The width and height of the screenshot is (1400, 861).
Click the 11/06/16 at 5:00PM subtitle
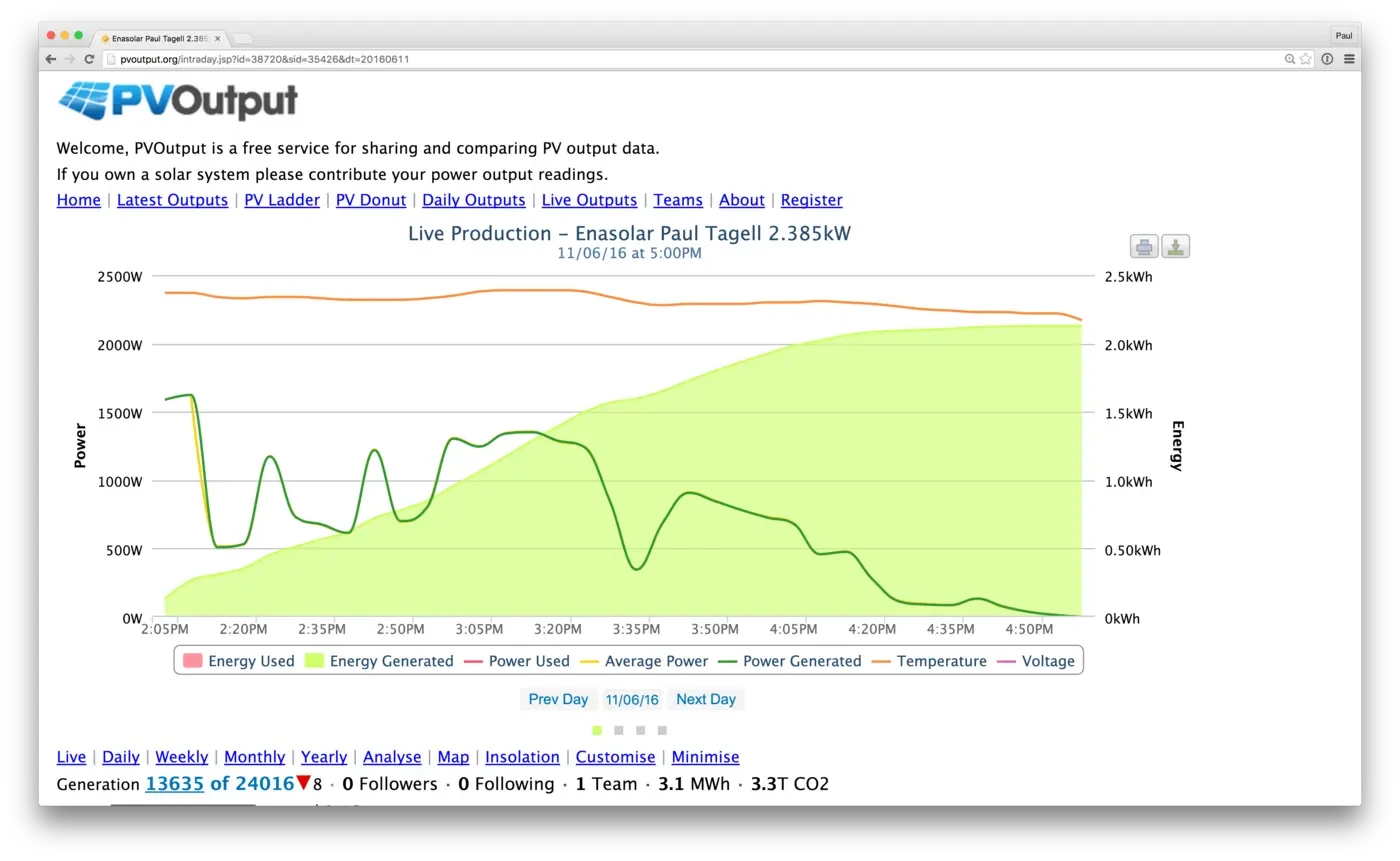click(x=630, y=254)
